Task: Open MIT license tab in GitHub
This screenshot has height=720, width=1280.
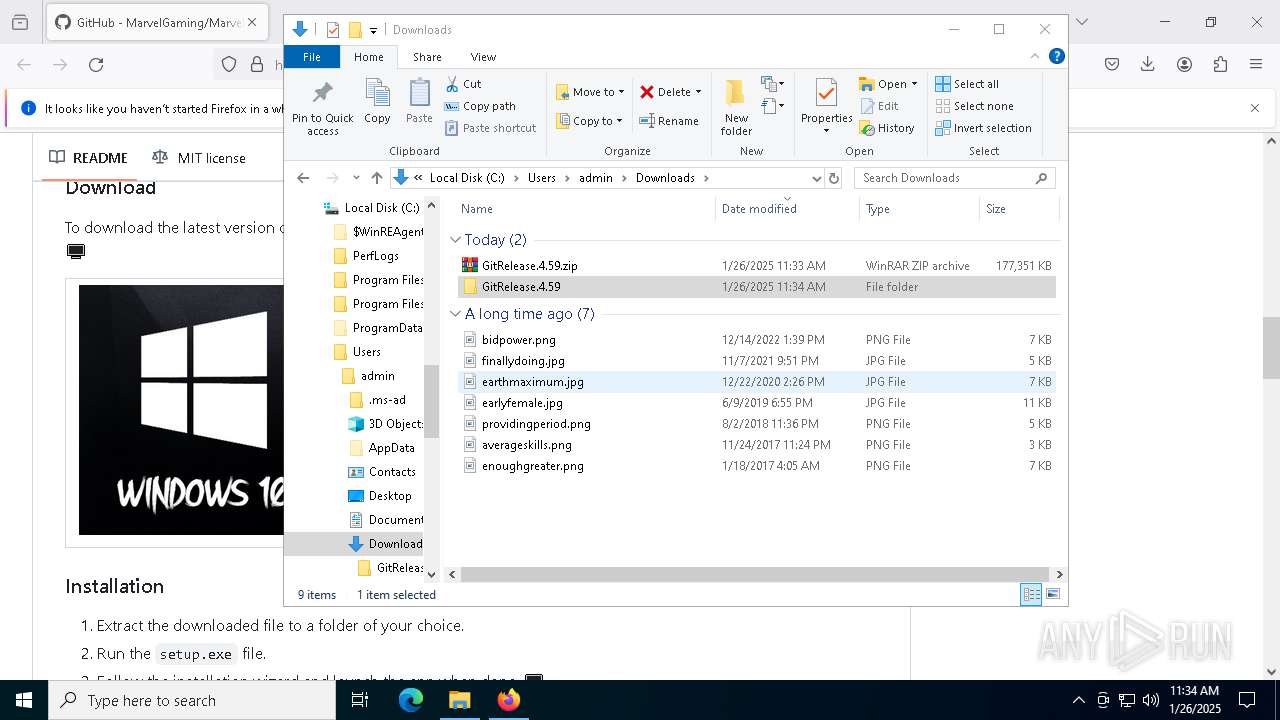Action: click(198, 158)
